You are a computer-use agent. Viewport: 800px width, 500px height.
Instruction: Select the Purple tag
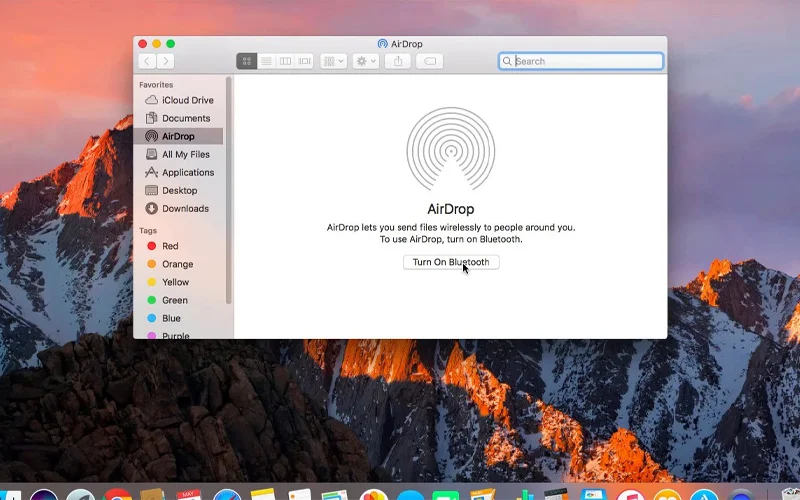tap(179, 334)
